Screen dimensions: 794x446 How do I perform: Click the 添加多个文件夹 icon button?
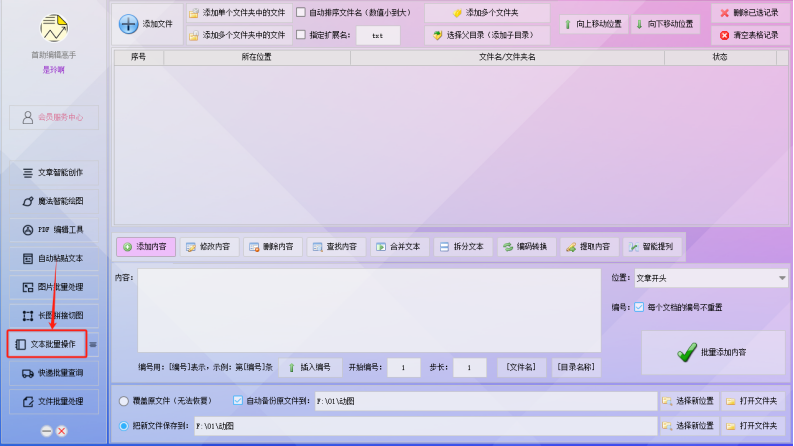[487, 13]
